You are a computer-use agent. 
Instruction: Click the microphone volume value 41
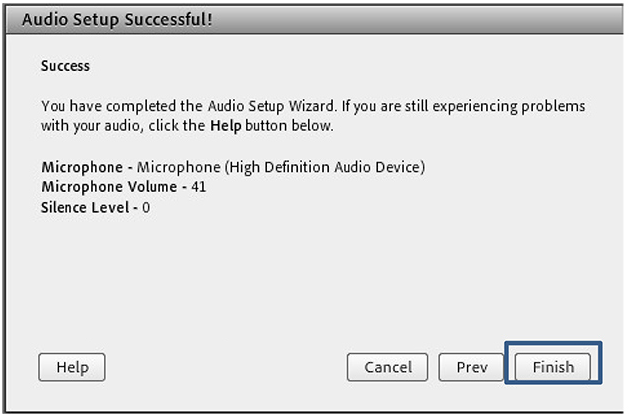[x=198, y=187]
